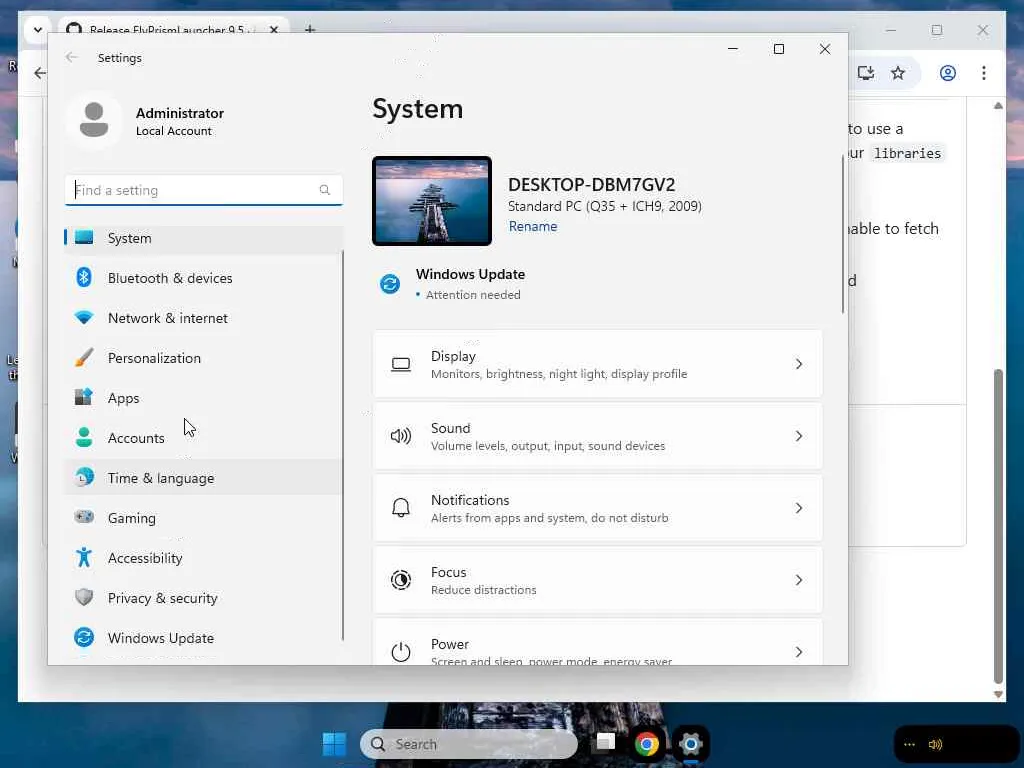Rename the PC via the Rename link

tap(533, 227)
